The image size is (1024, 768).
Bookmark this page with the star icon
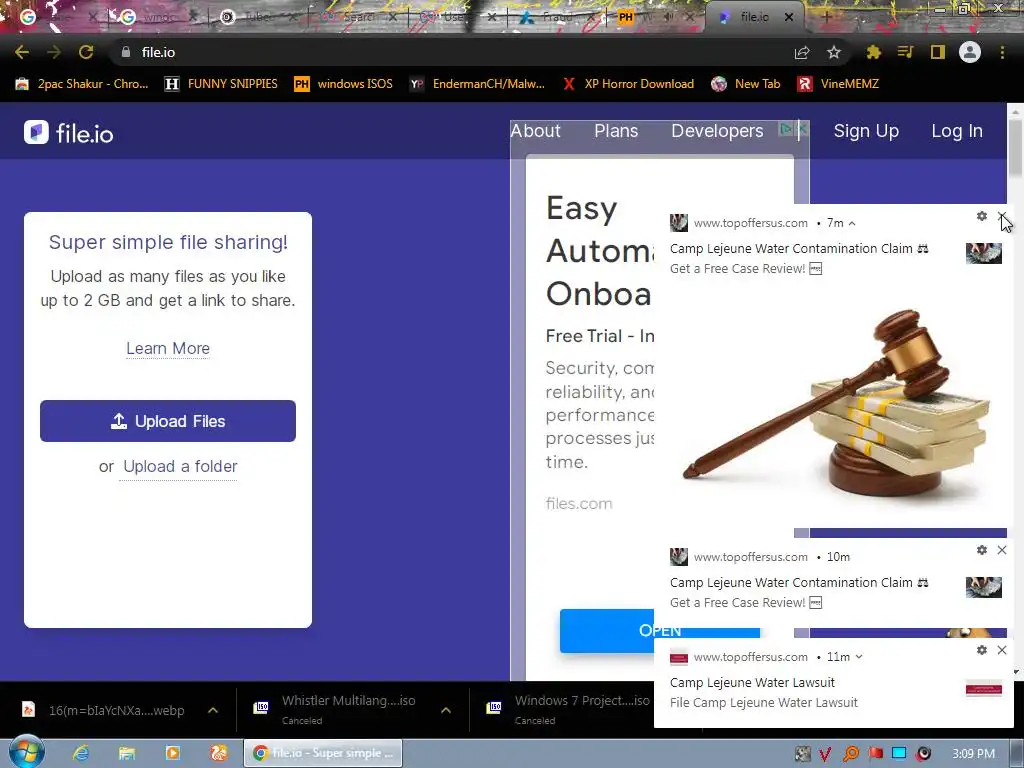[x=834, y=52]
